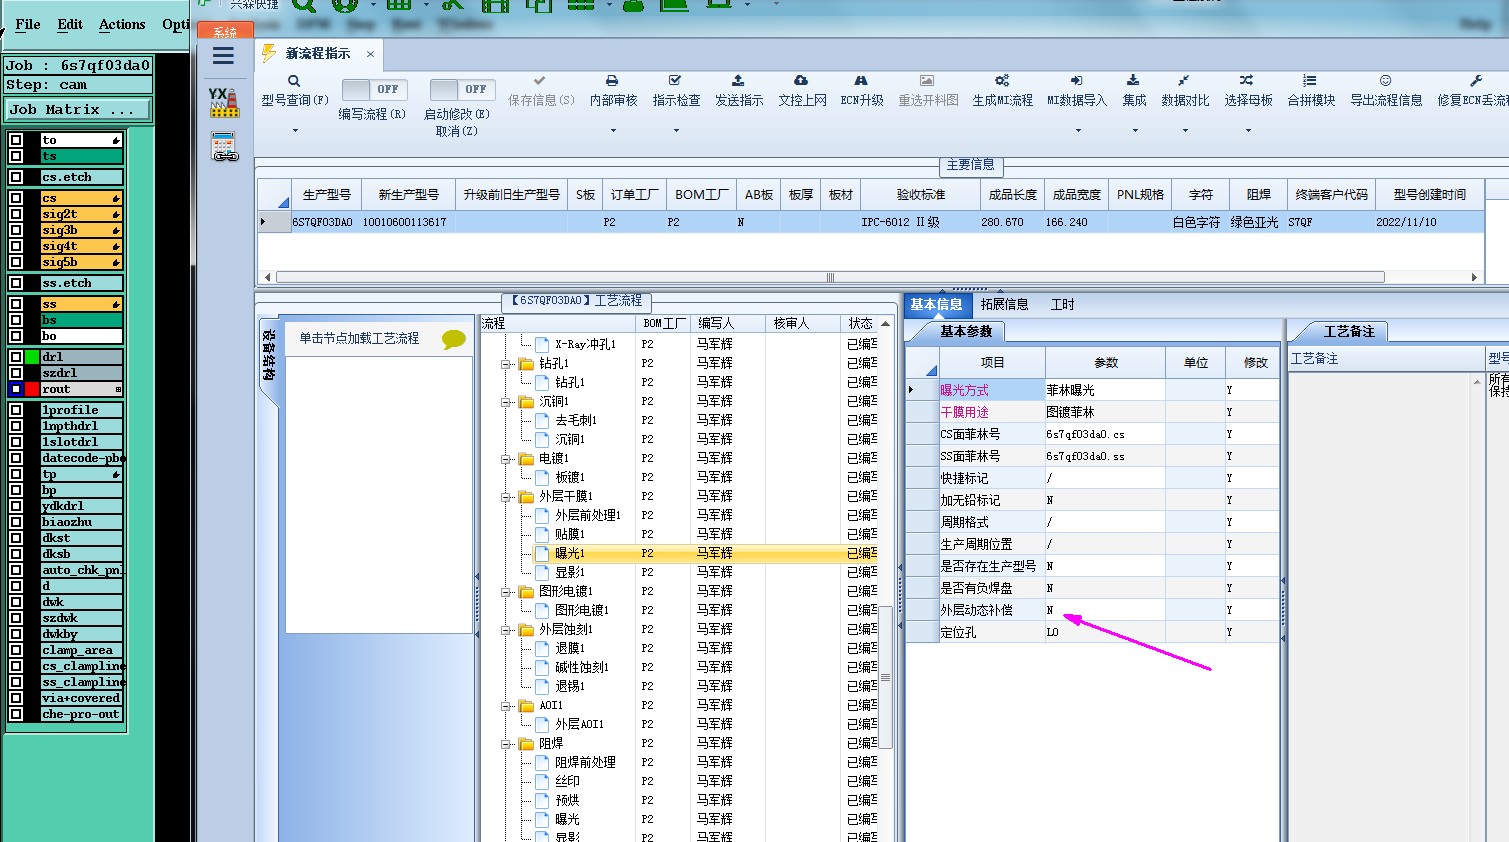Click the 选择母板 shuffle icon
This screenshot has height=842, width=1509.
1246,80
